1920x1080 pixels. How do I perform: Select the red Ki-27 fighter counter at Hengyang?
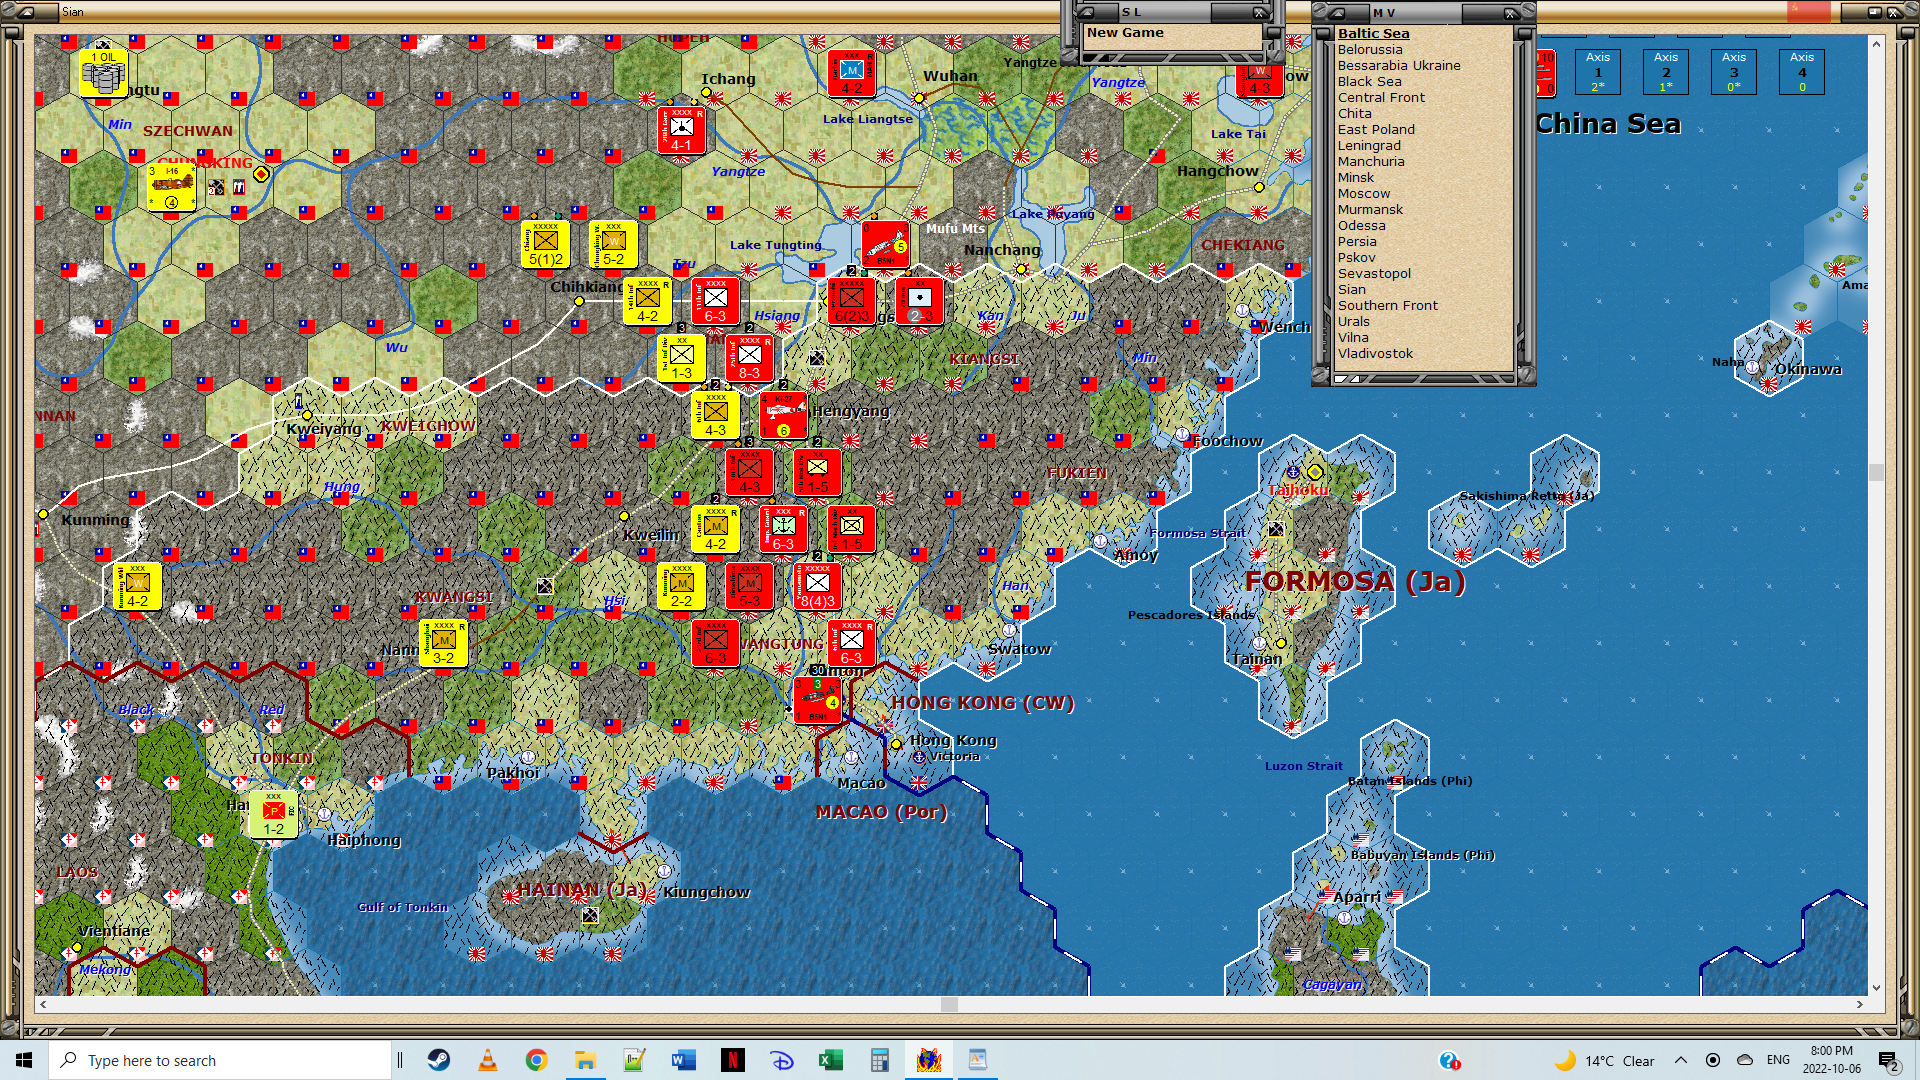click(x=783, y=415)
